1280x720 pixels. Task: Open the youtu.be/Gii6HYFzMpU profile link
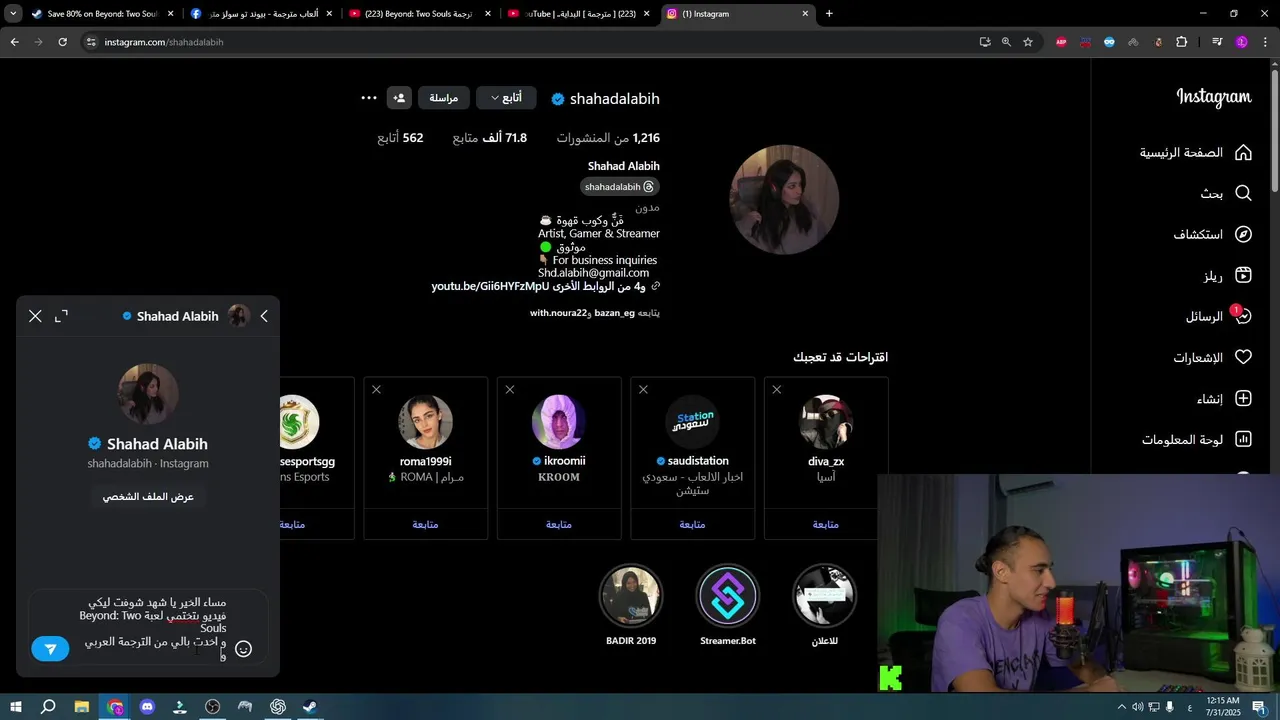coord(546,286)
